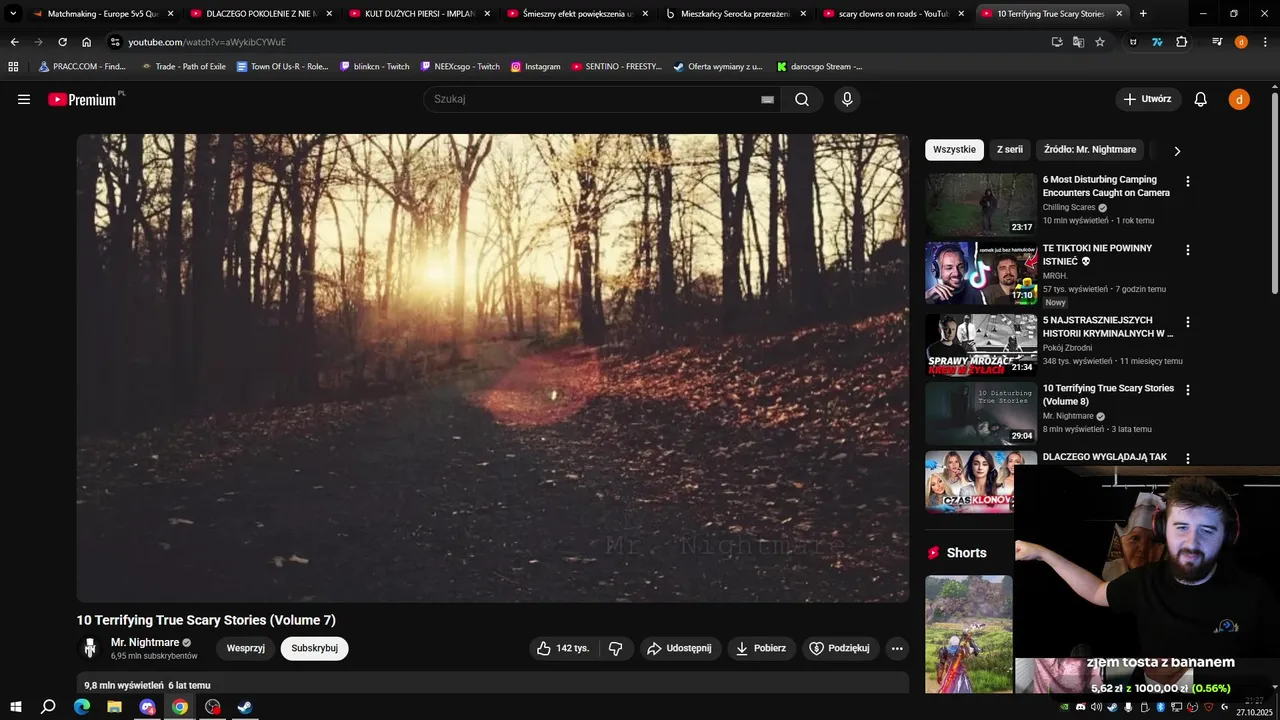Start voice search with microphone icon
The height and width of the screenshot is (720, 1280).
tap(847, 99)
